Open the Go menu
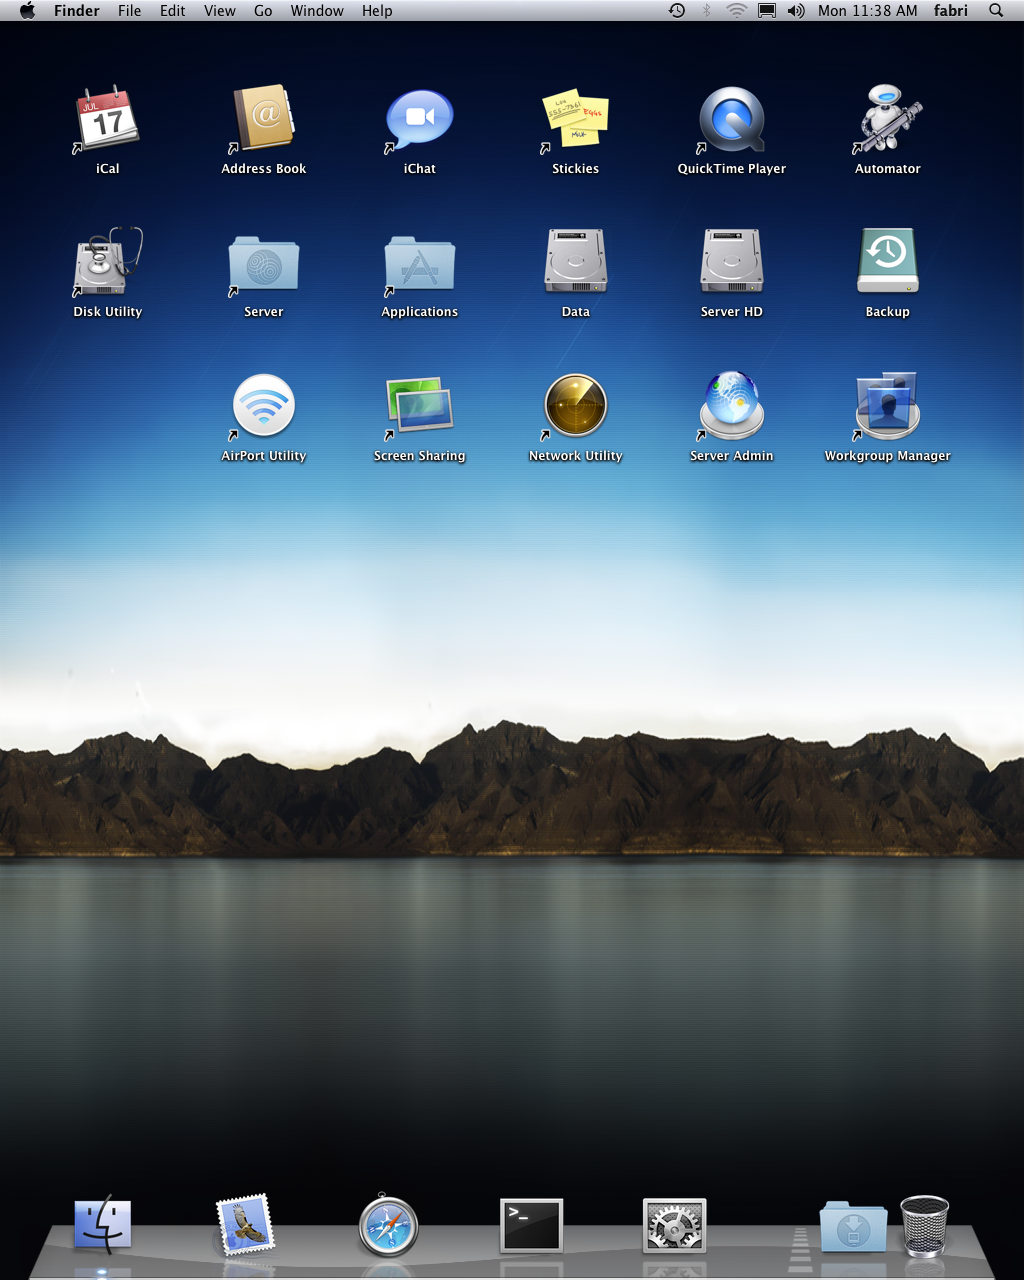1024x1280 pixels. click(263, 11)
